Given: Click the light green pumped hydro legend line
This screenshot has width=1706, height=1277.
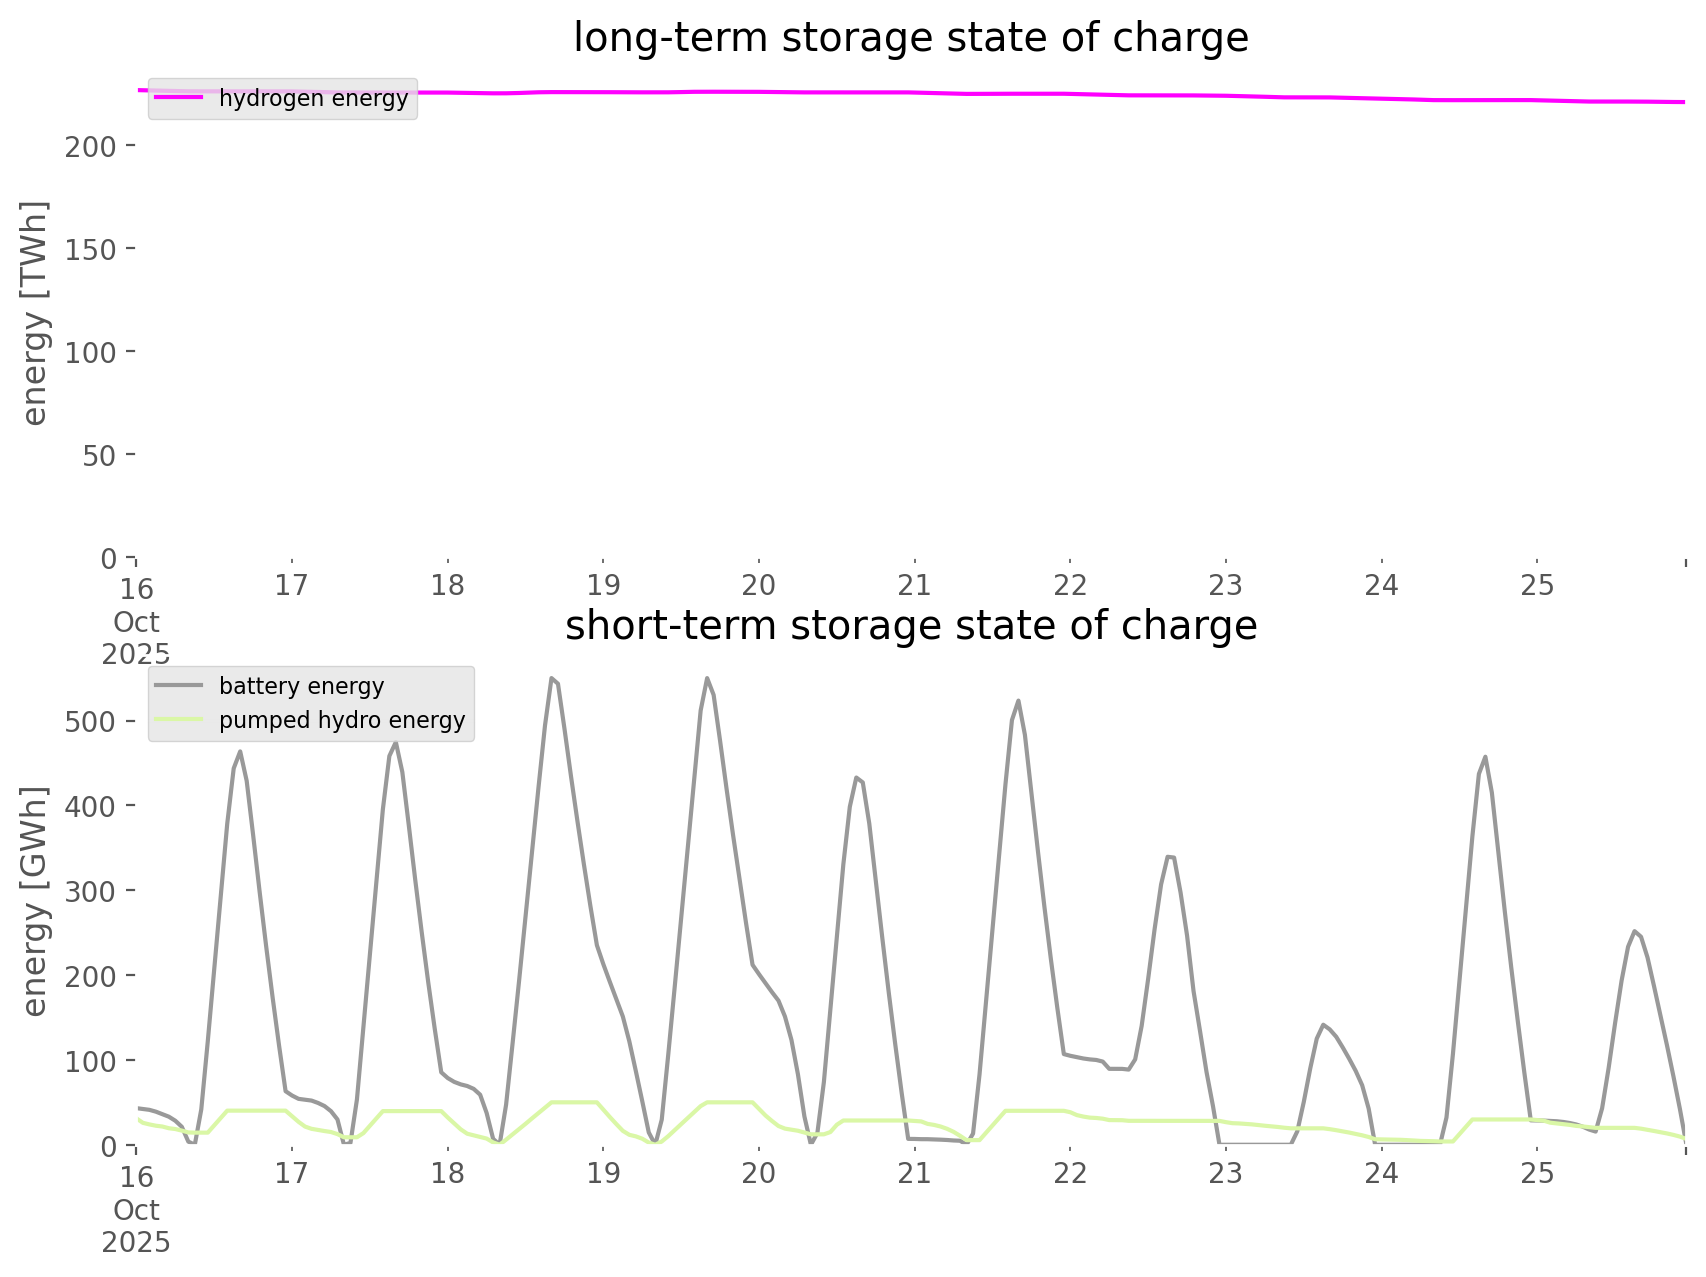Looking at the screenshot, I should (180, 720).
